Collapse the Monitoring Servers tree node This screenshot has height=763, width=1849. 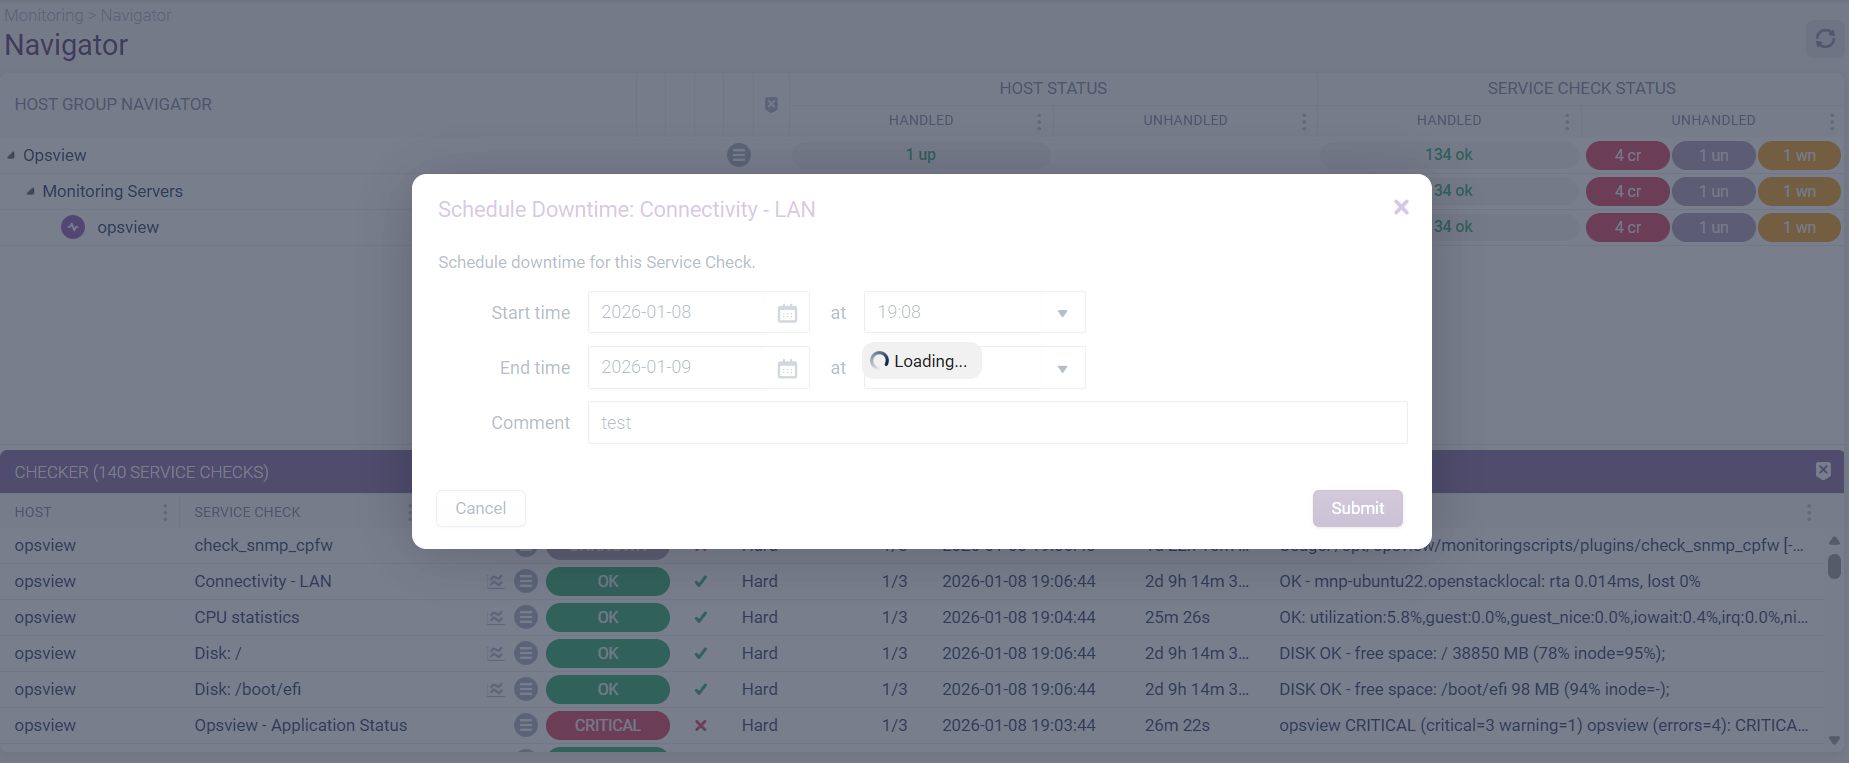(30, 192)
